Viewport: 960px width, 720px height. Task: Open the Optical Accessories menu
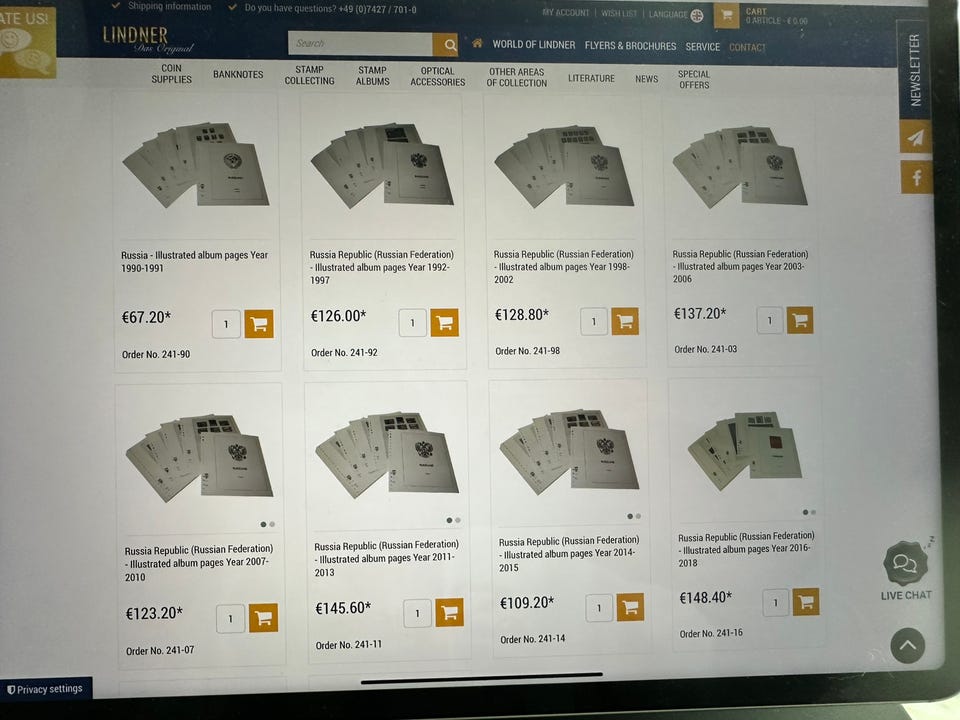coord(438,76)
